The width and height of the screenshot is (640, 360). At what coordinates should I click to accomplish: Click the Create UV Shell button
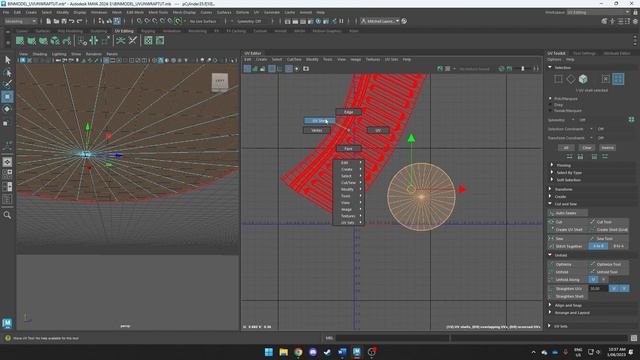tap(568, 230)
